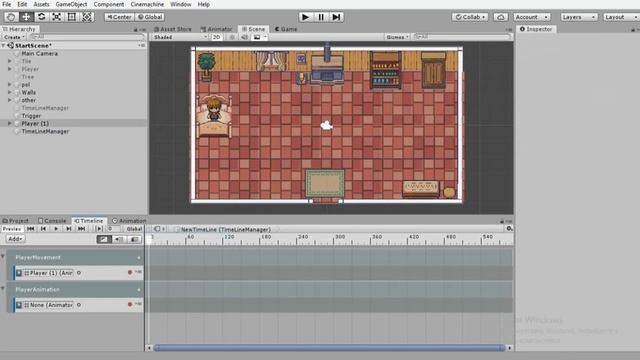Switch to the Game tab

click(286, 29)
